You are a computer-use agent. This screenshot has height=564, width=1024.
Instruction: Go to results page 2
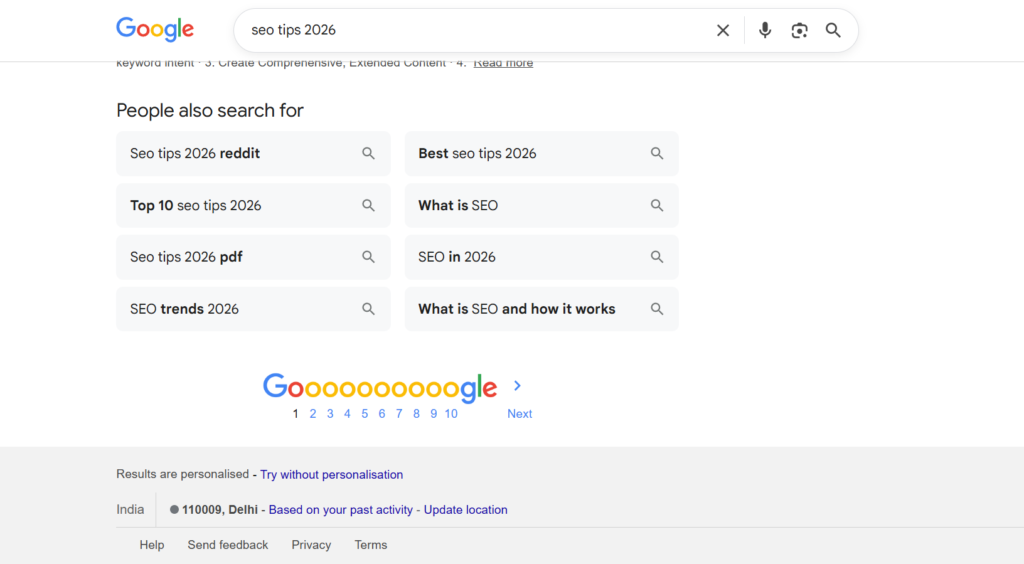(x=312, y=414)
